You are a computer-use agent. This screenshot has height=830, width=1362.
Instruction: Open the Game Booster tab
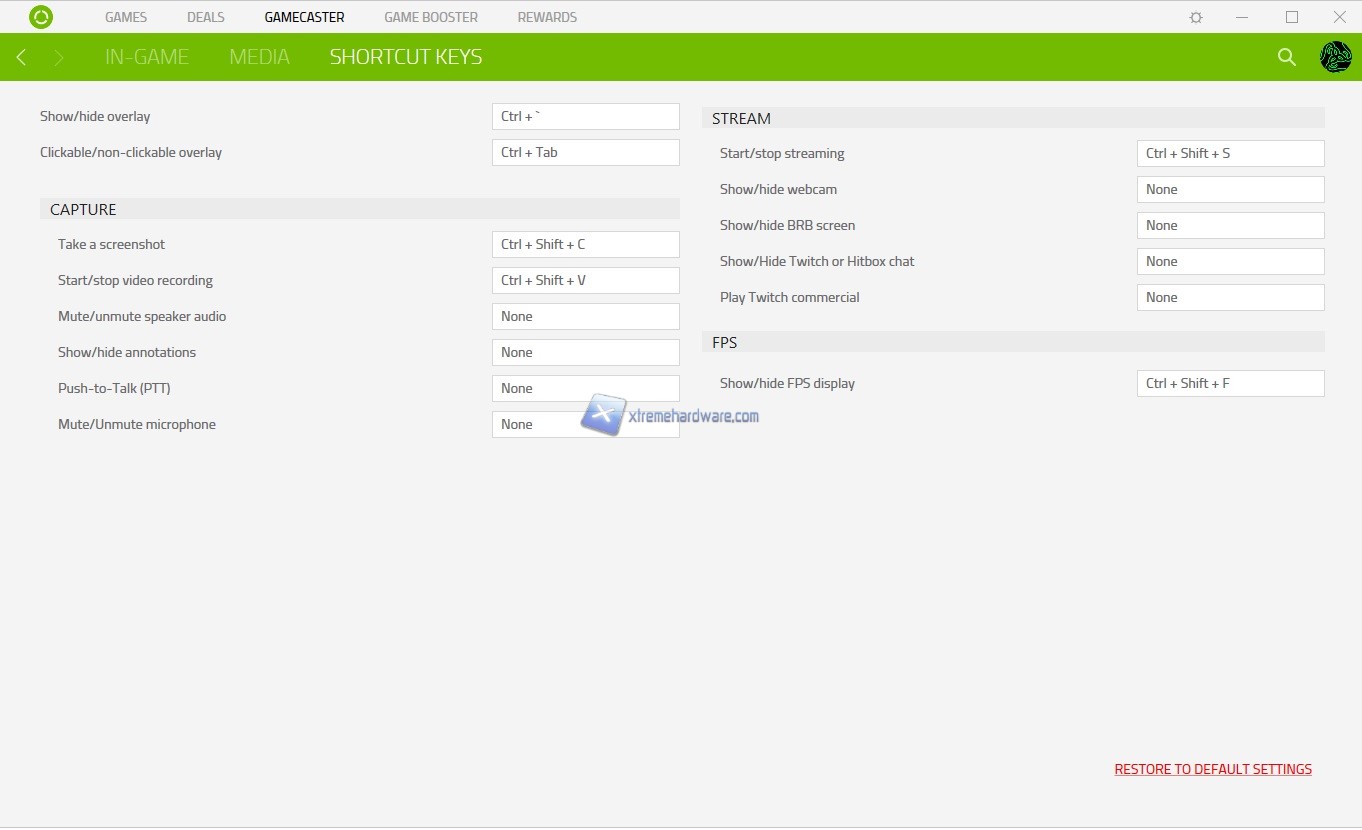(431, 17)
